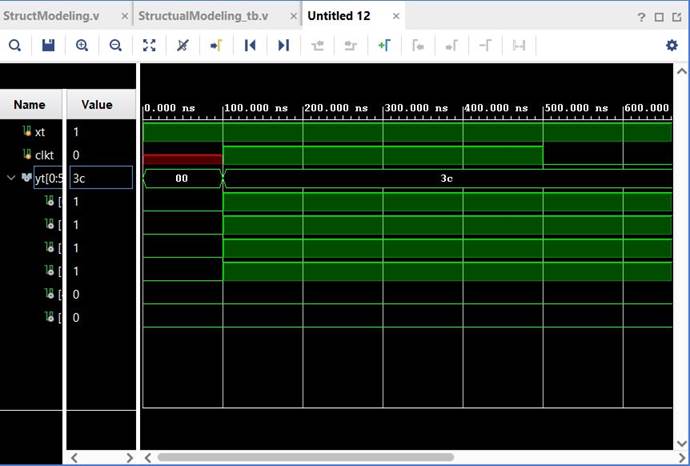Open help question mark icon
690x466 pixels.
(641, 17)
